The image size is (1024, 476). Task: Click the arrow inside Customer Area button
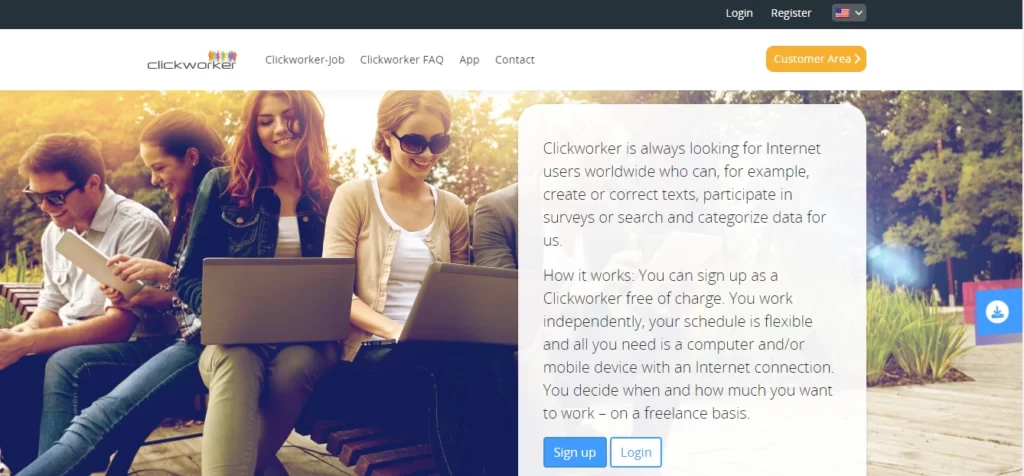(x=857, y=59)
